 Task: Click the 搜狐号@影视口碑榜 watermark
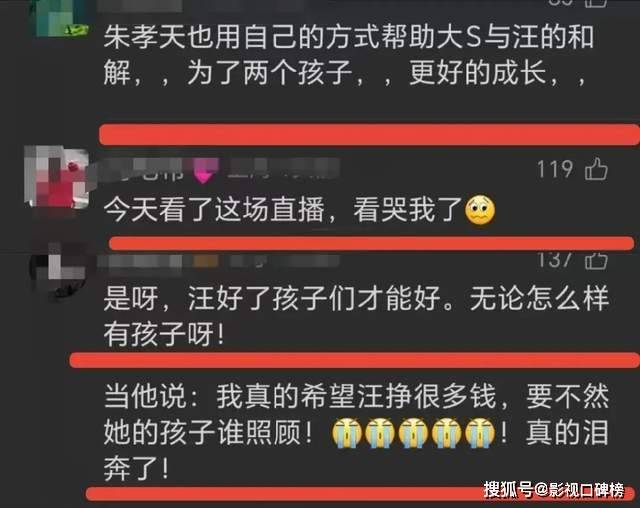[x=554, y=490]
